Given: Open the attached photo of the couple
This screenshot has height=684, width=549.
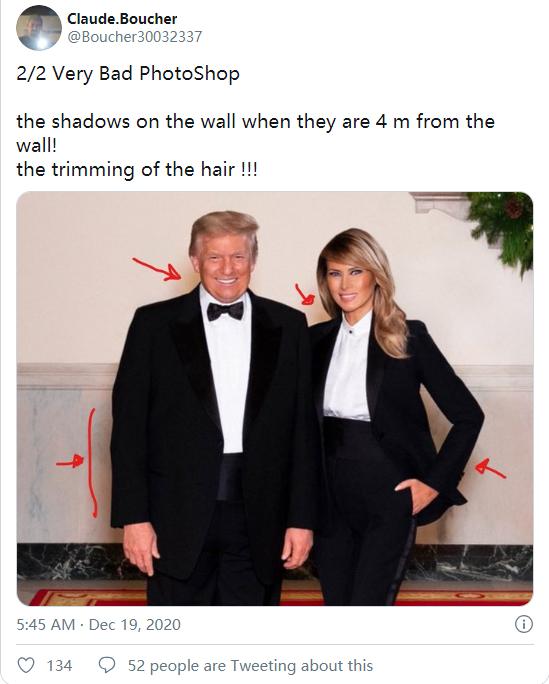Looking at the screenshot, I should [x=275, y=398].
